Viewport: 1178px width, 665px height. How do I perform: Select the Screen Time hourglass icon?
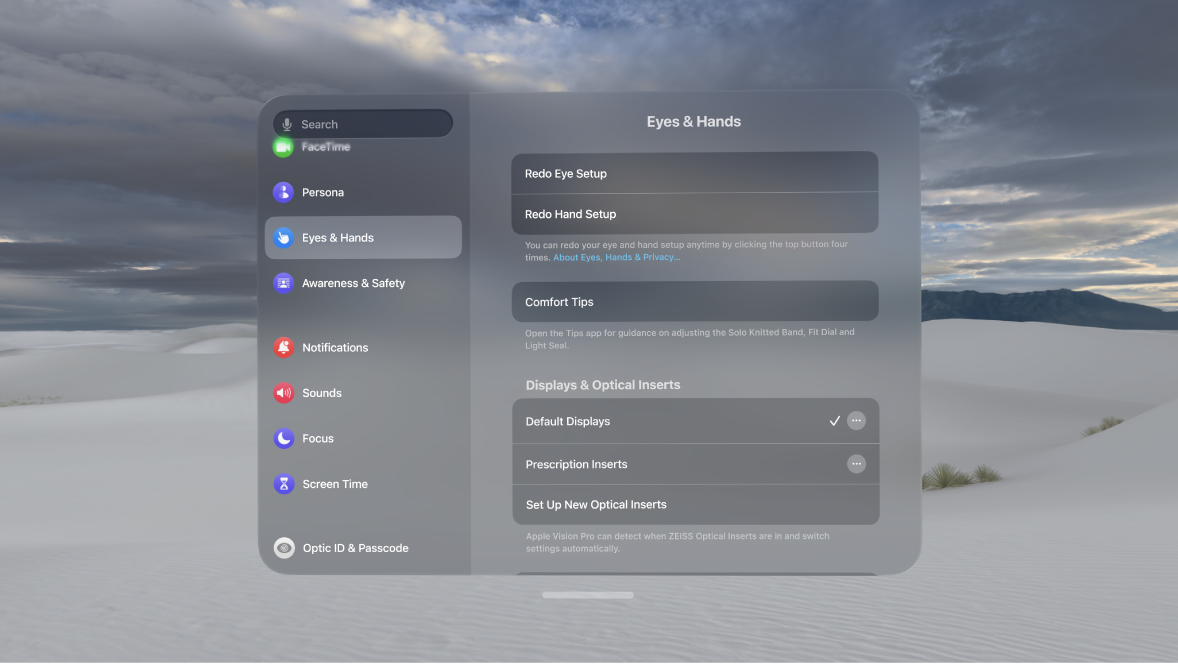(x=283, y=483)
